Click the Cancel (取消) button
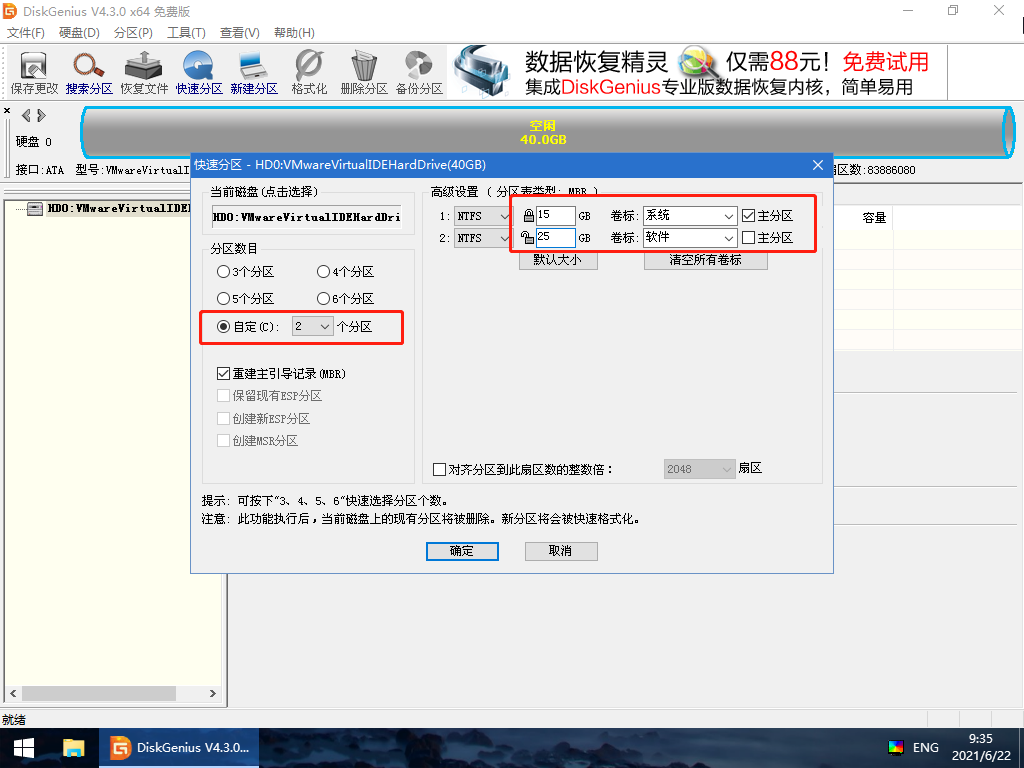 coord(561,551)
